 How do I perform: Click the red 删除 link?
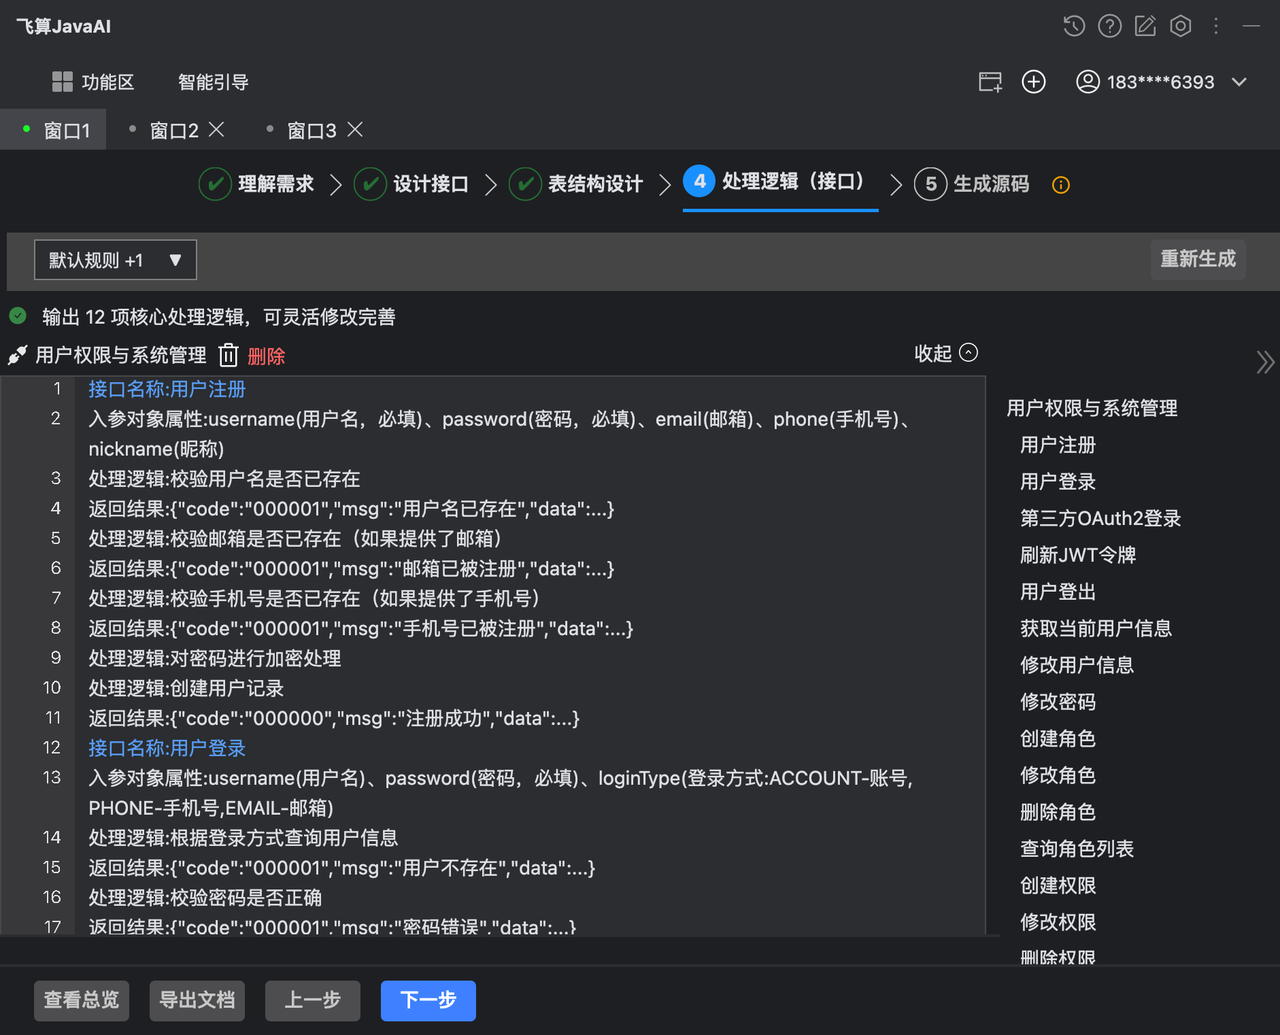pos(266,356)
